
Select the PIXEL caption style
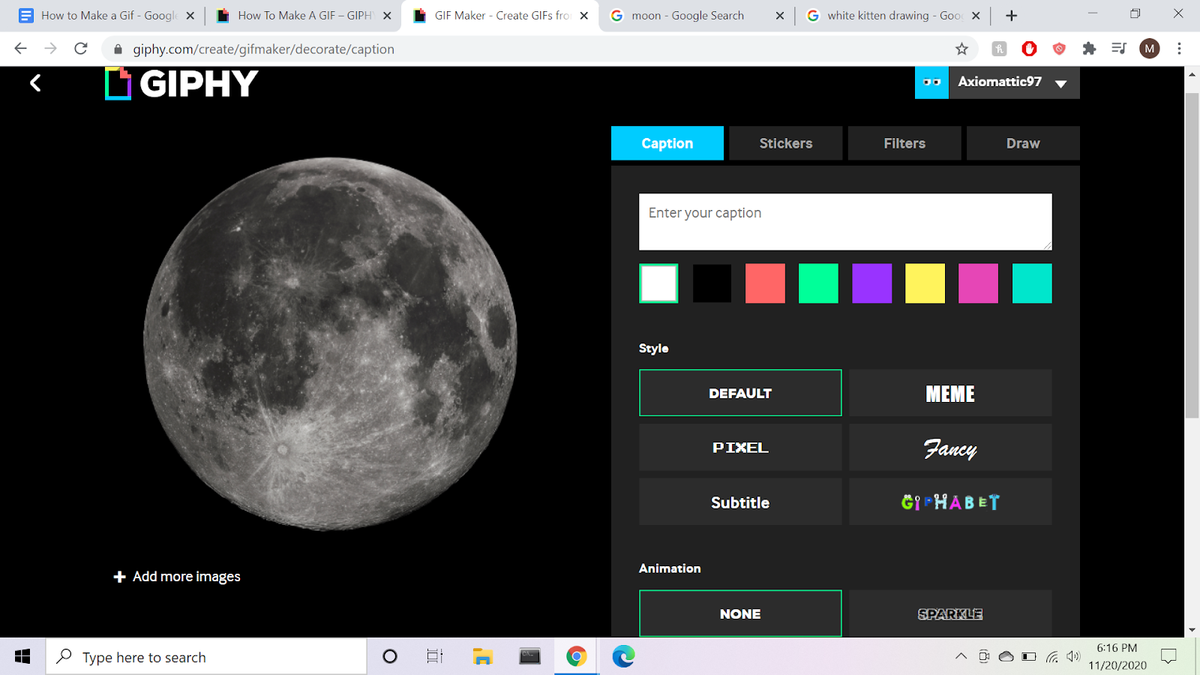click(x=740, y=447)
